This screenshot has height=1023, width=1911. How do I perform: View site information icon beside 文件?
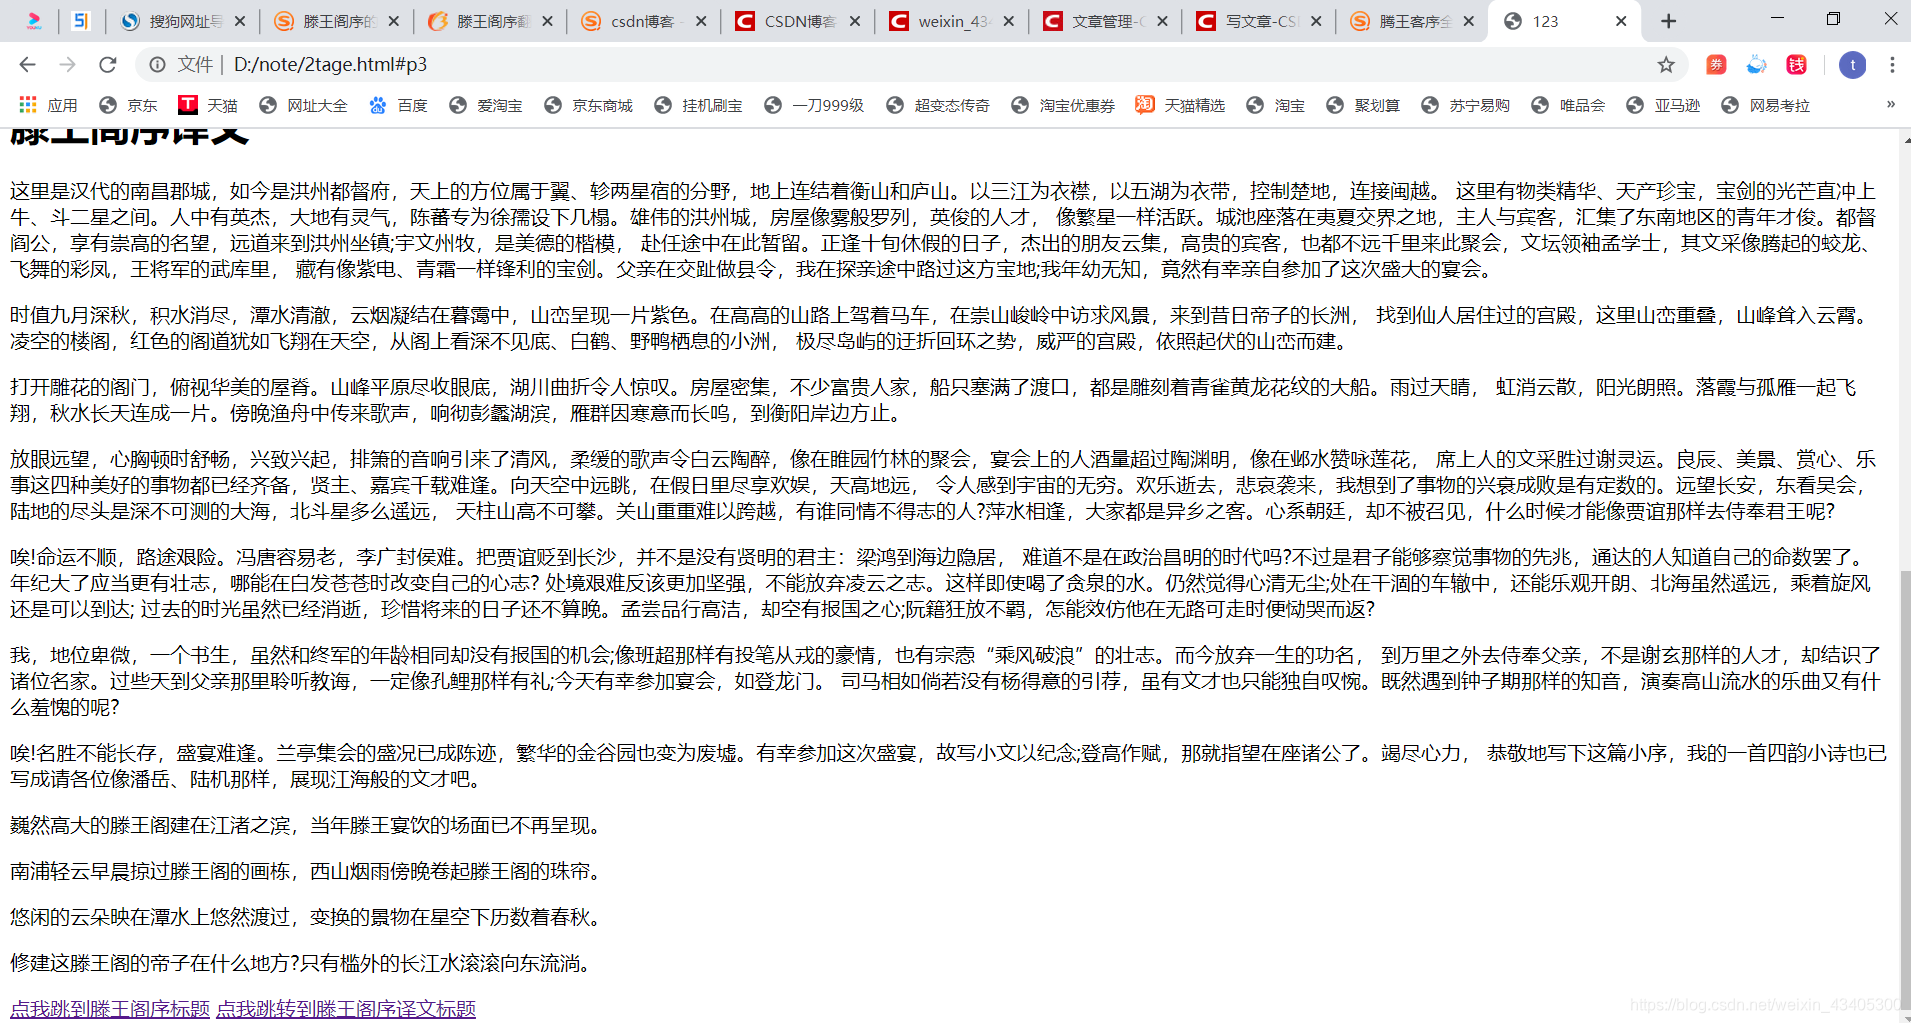pos(157,64)
